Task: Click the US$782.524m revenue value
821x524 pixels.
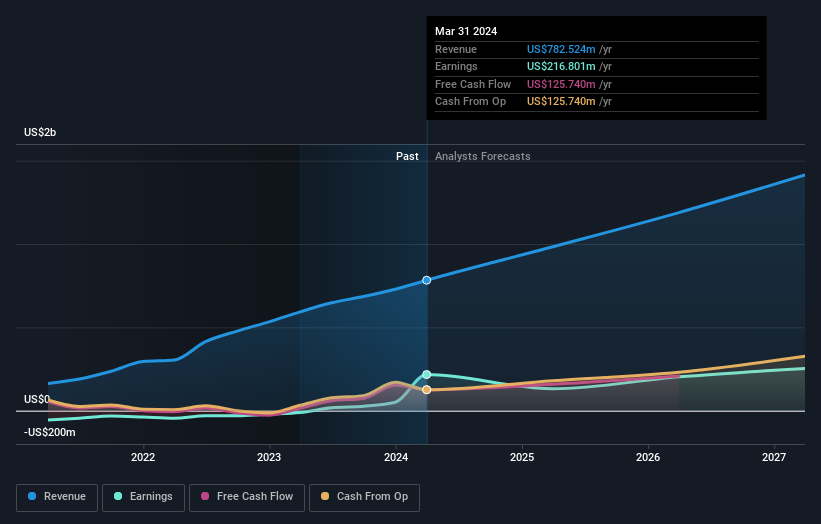Action: (x=561, y=49)
